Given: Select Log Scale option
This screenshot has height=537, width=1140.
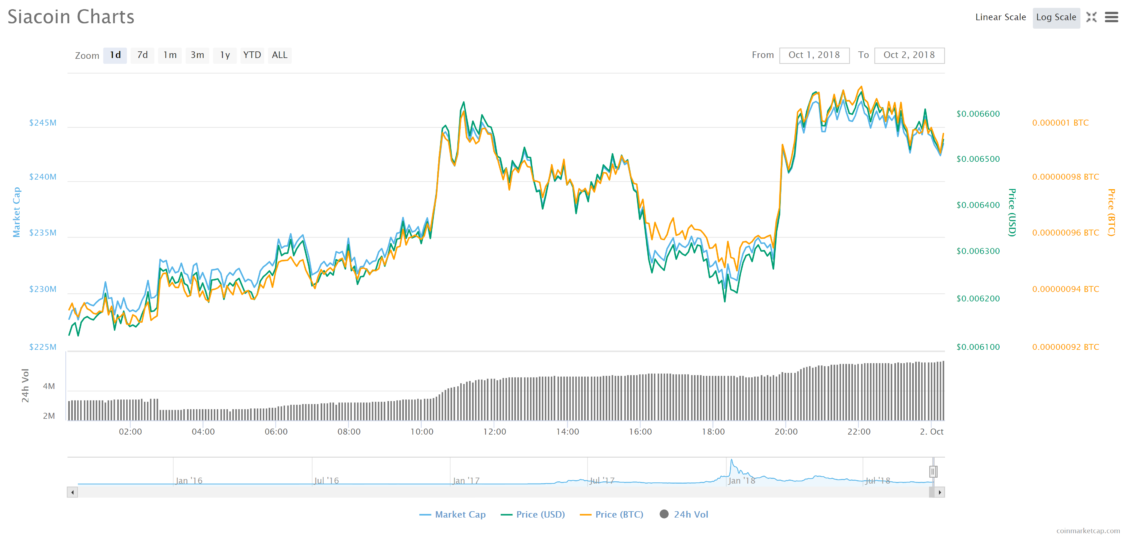Looking at the screenshot, I should tap(1056, 17).
